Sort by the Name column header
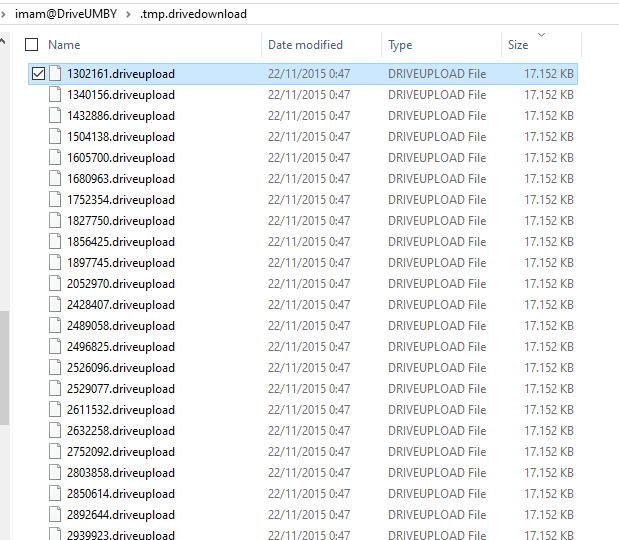 [64, 45]
